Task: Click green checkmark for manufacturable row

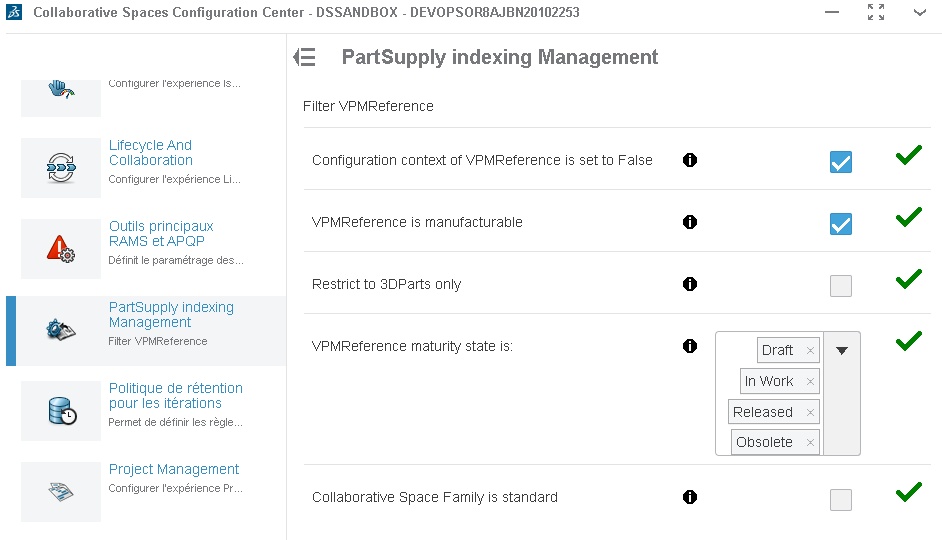Action: pos(908,217)
